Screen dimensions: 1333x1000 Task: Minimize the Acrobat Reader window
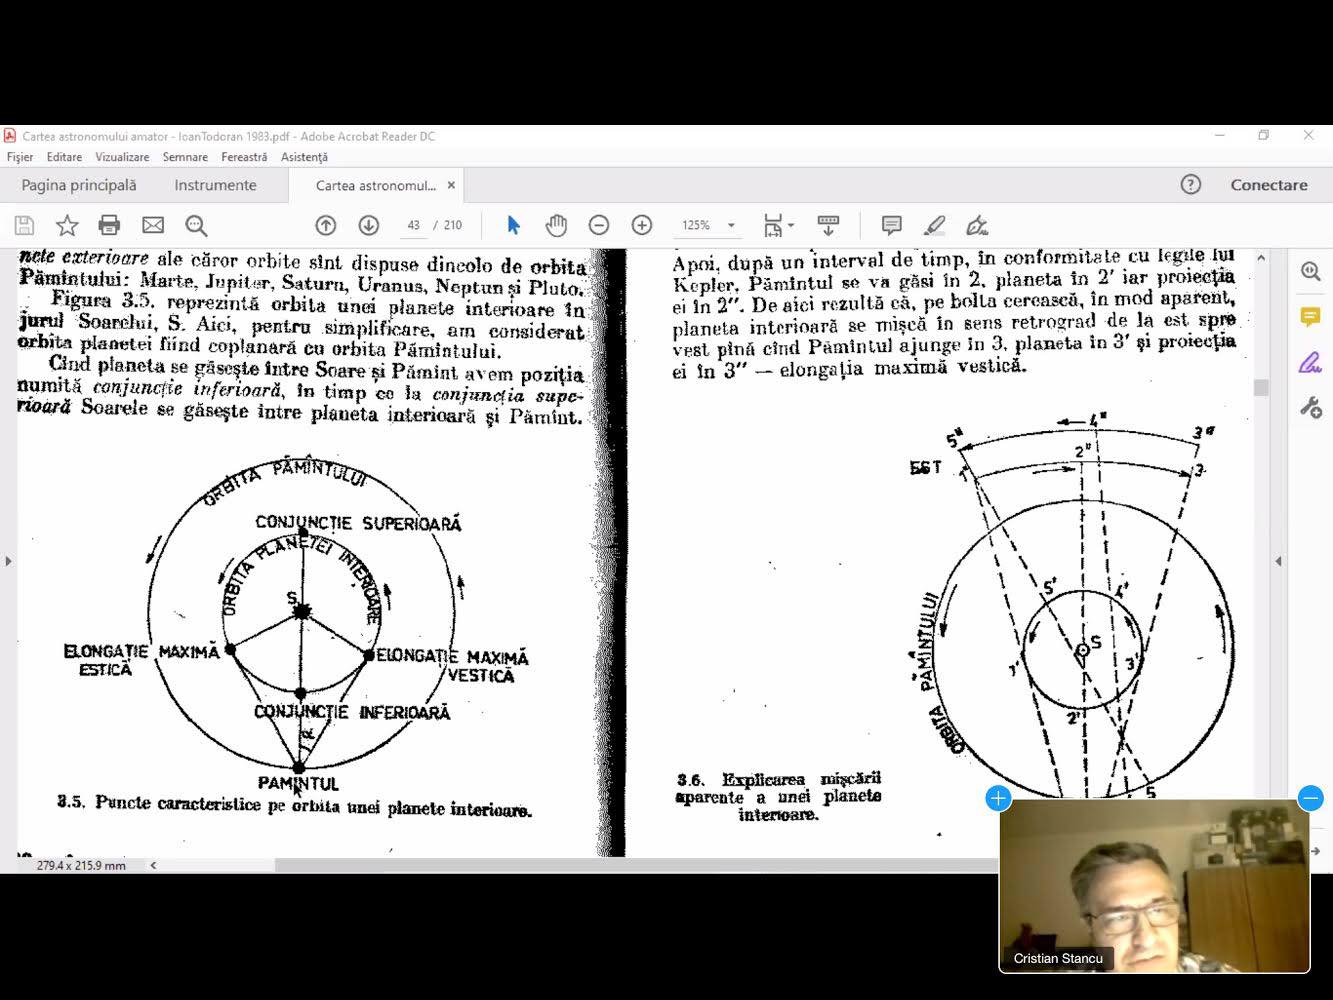pyautogui.click(x=1220, y=135)
